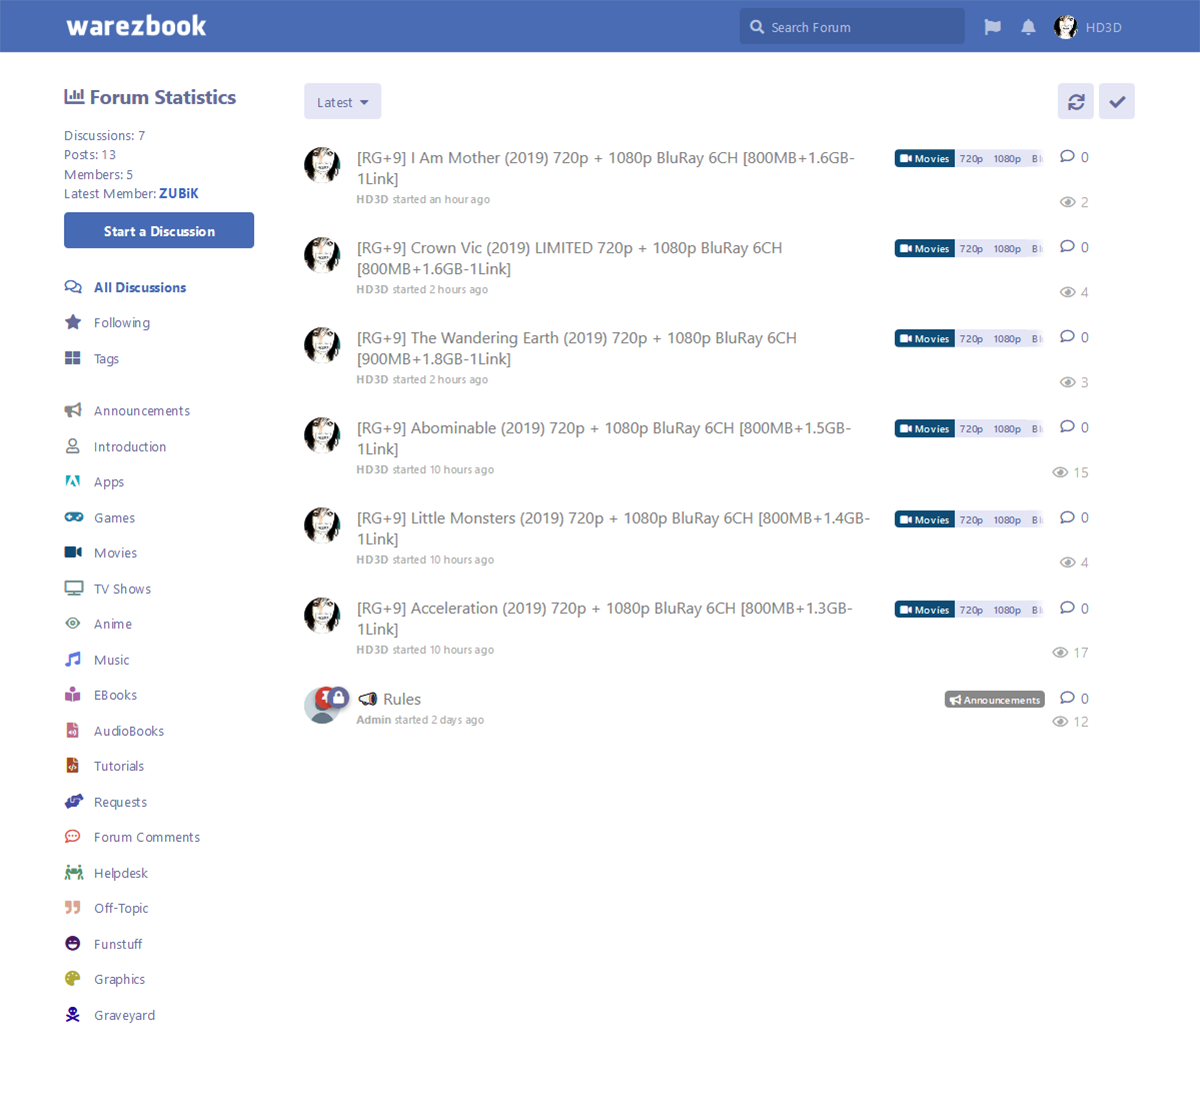The image size is (1200, 1108).
Task: Click the Movies tag on I Am Mother
Action: (x=924, y=158)
